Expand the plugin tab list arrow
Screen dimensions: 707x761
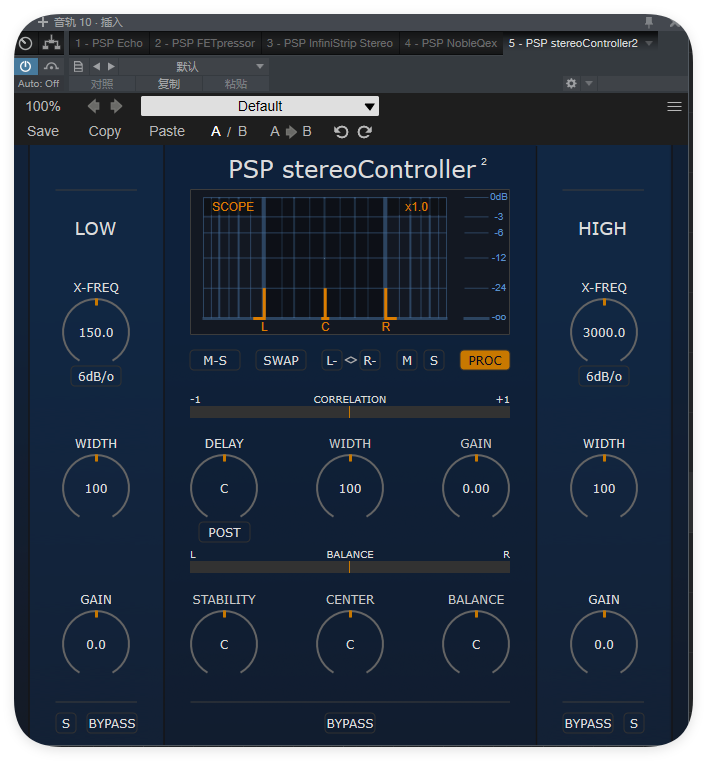pyautogui.click(x=649, y=43)
